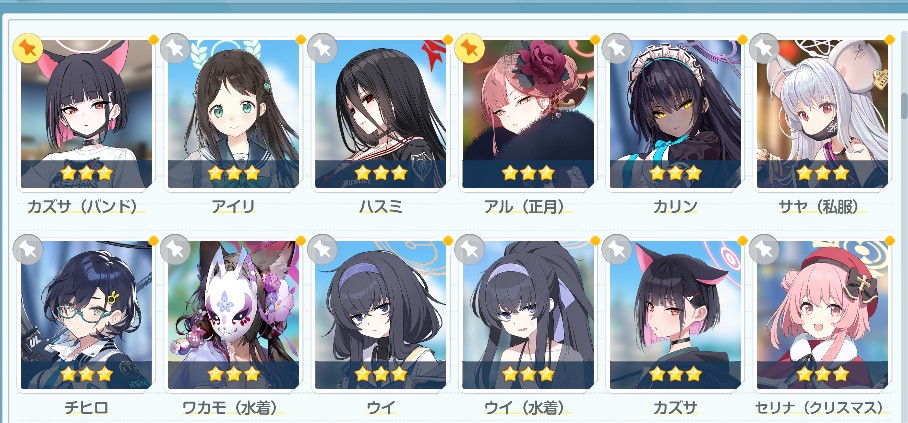The width and height of the screenshot is (908, 423).
Task: Pin the アイリ character card
Action: click(175, 48)
